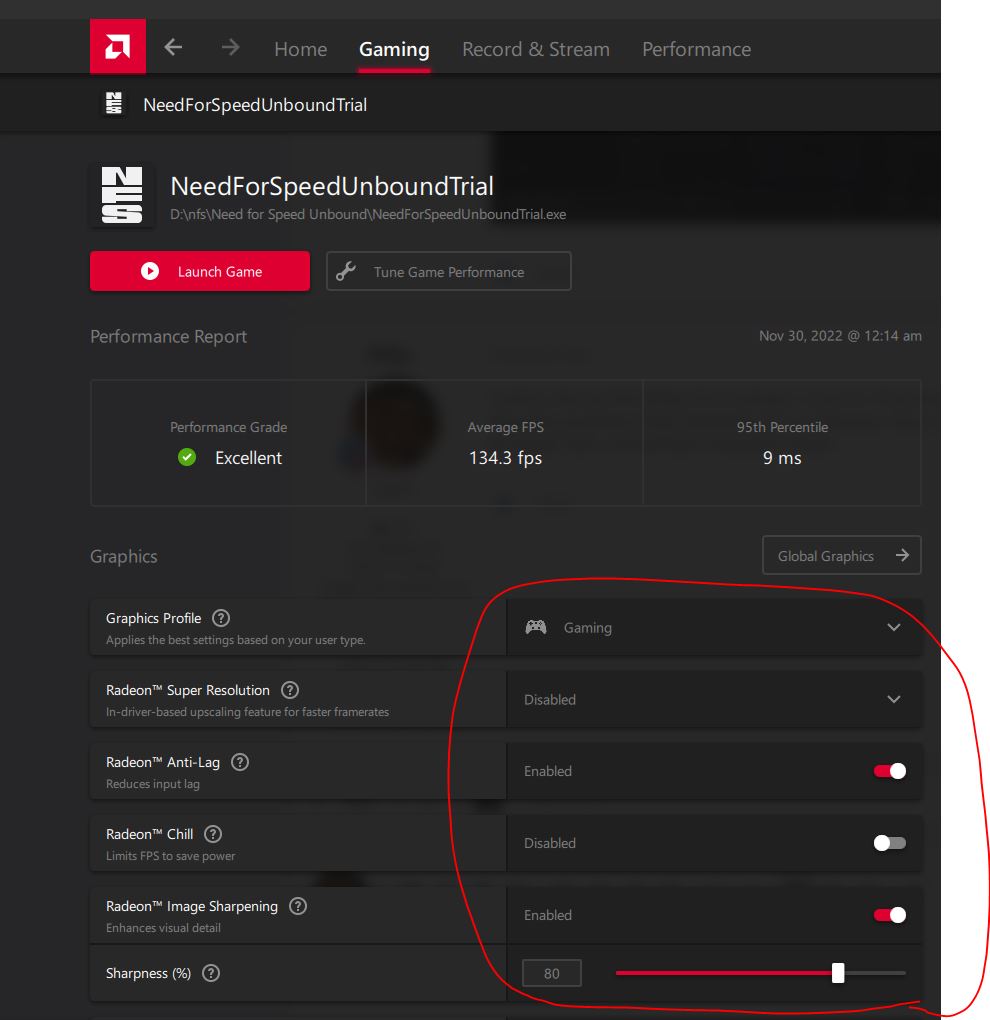
Task: Open the Performance tab
Action: 696,49
